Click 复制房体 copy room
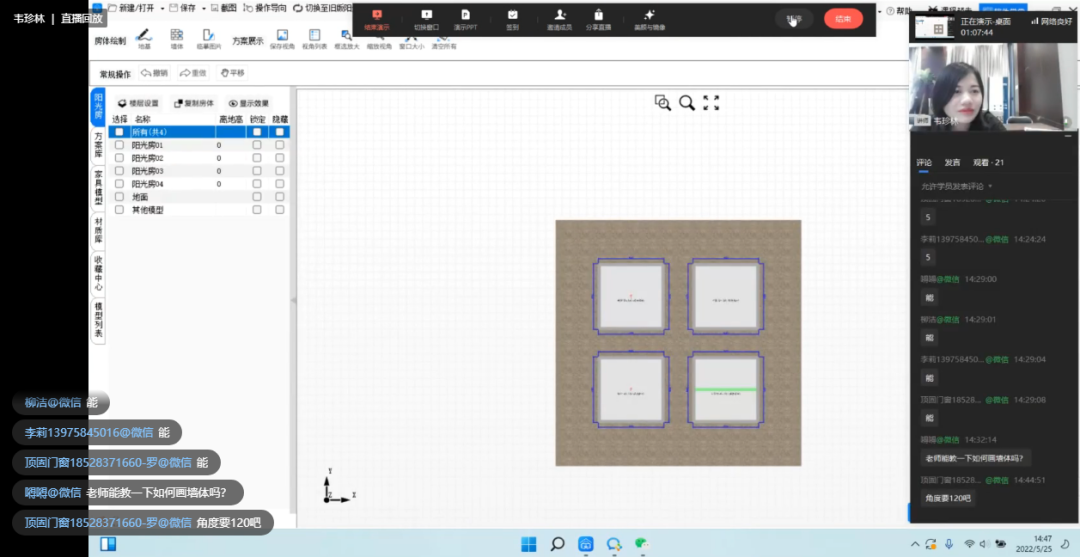The width and height of the screenshot is (1080, 557). tap(194, 103)
